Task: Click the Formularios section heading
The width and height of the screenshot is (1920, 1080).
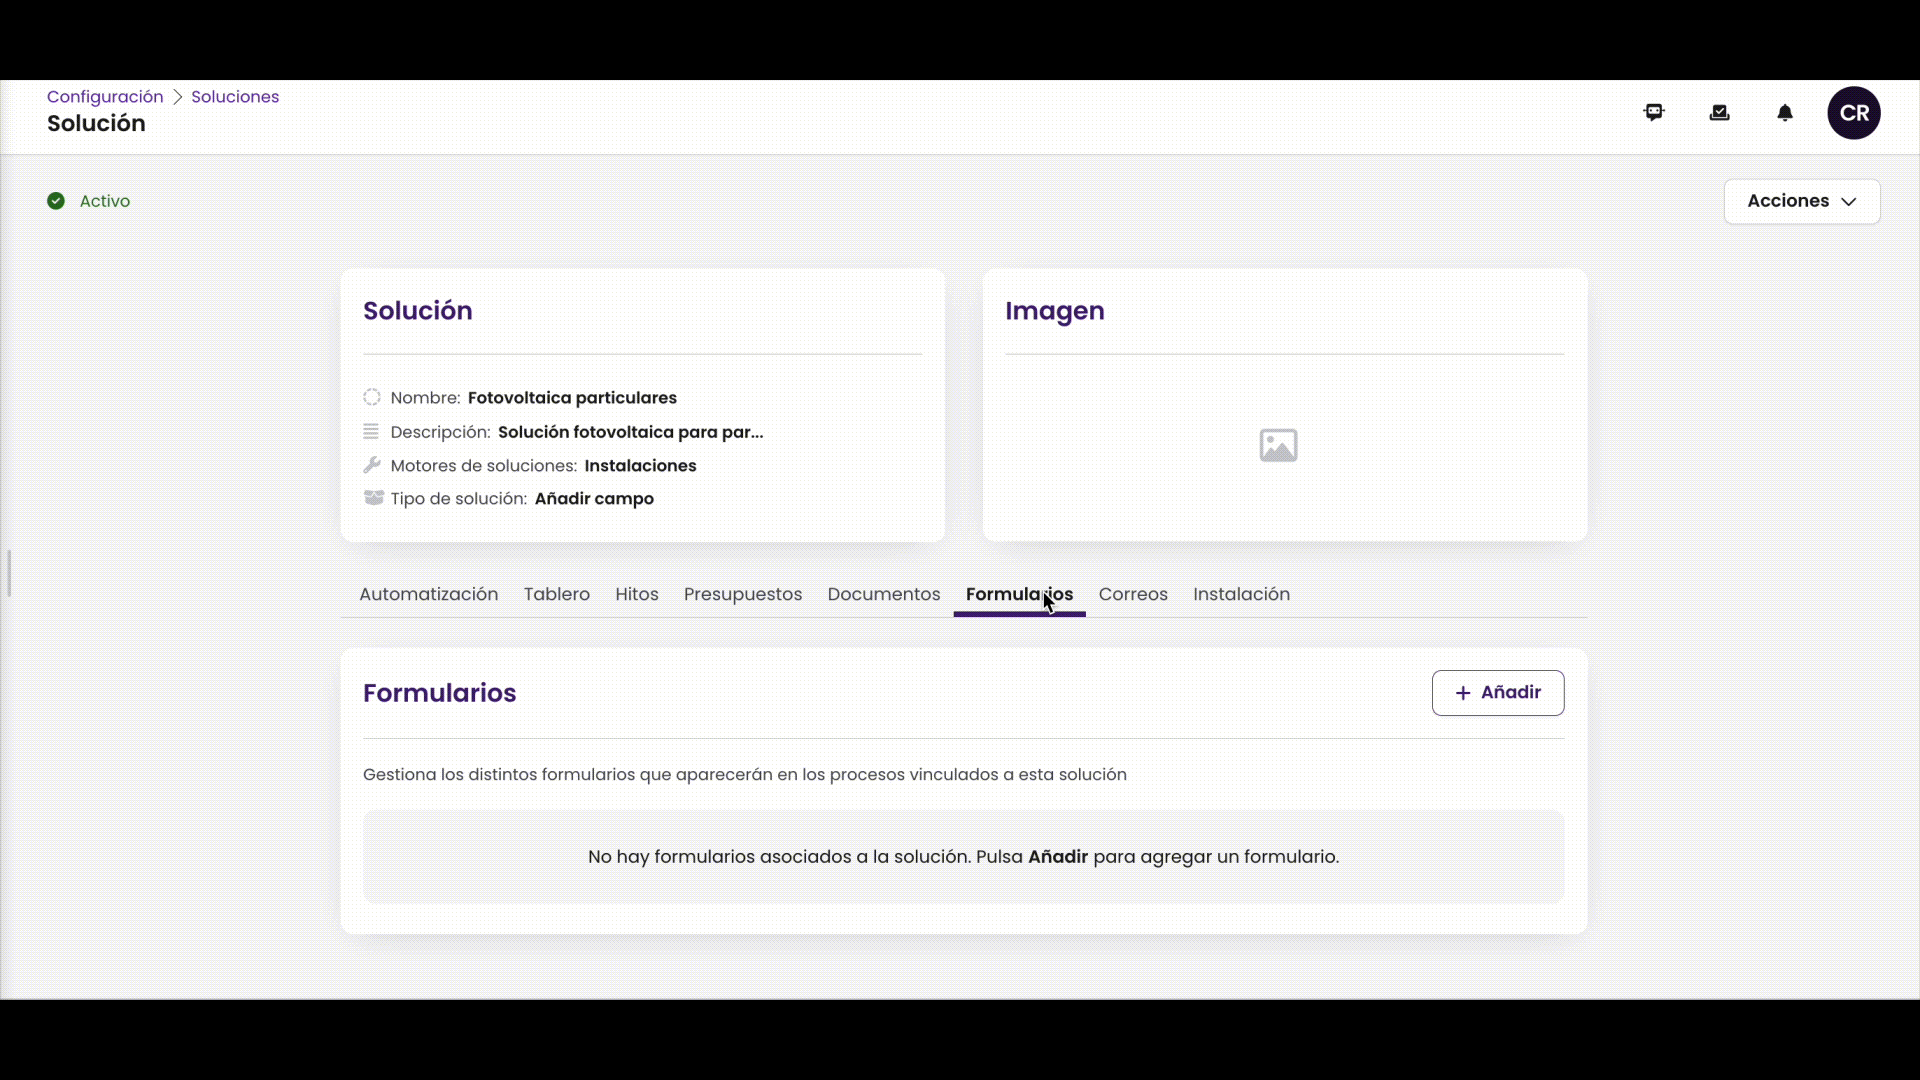Action: point(439,693)
